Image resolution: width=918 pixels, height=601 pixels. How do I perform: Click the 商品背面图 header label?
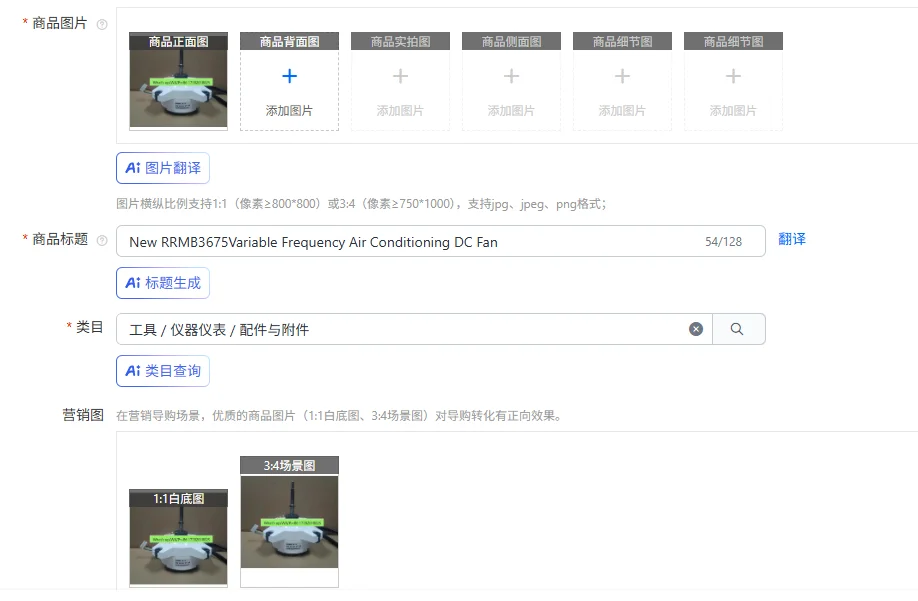289,42
